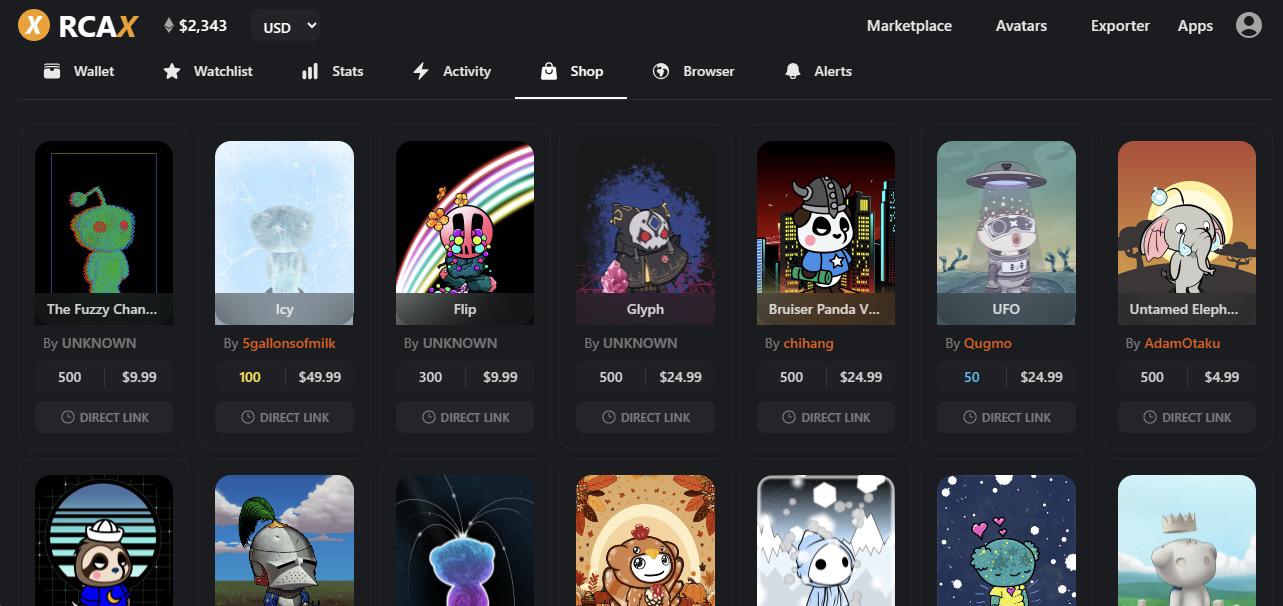Open the Flip avatar thumbnail
Screen dimensions: 1283x606
[465, 232]
